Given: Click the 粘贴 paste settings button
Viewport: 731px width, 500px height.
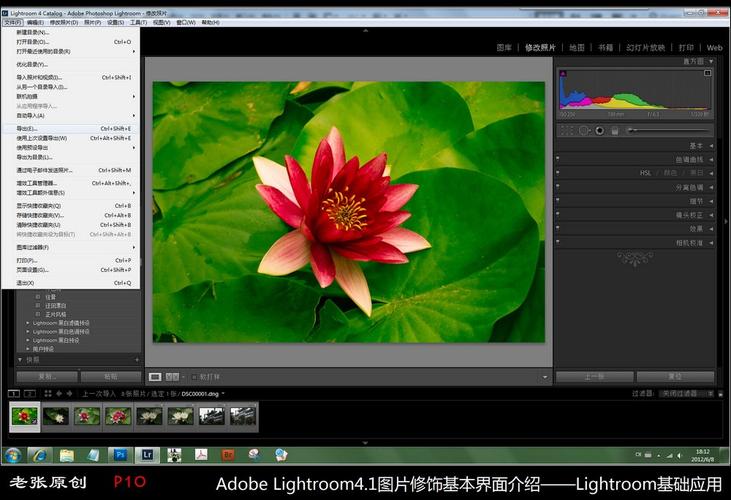Looking at the screenshot, I should pyautogui.click(x=111, y=377).
